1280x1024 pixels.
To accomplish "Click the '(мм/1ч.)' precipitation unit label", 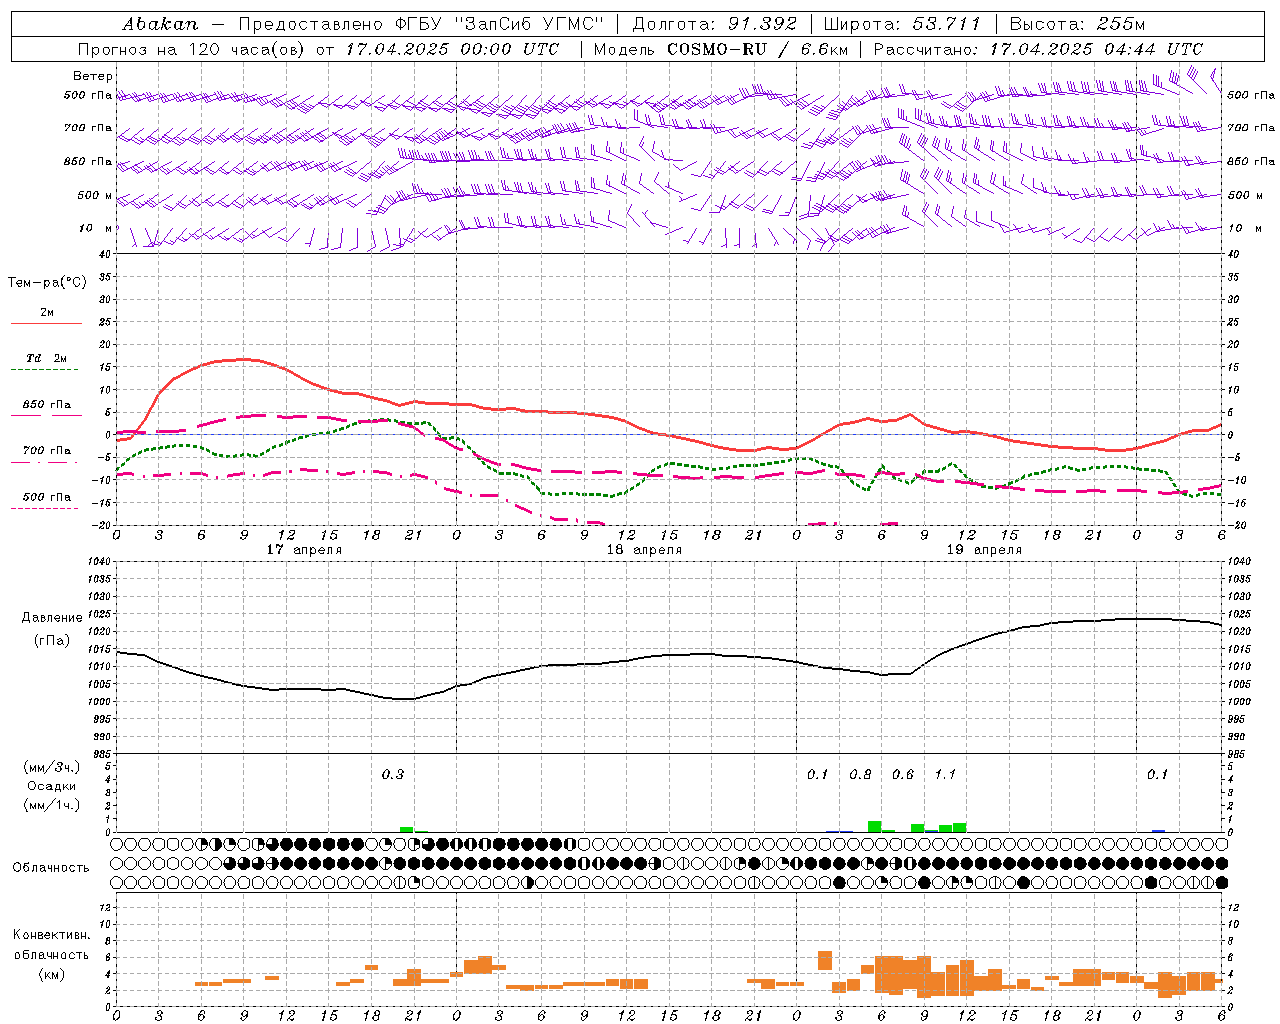I will pos(52,805).
